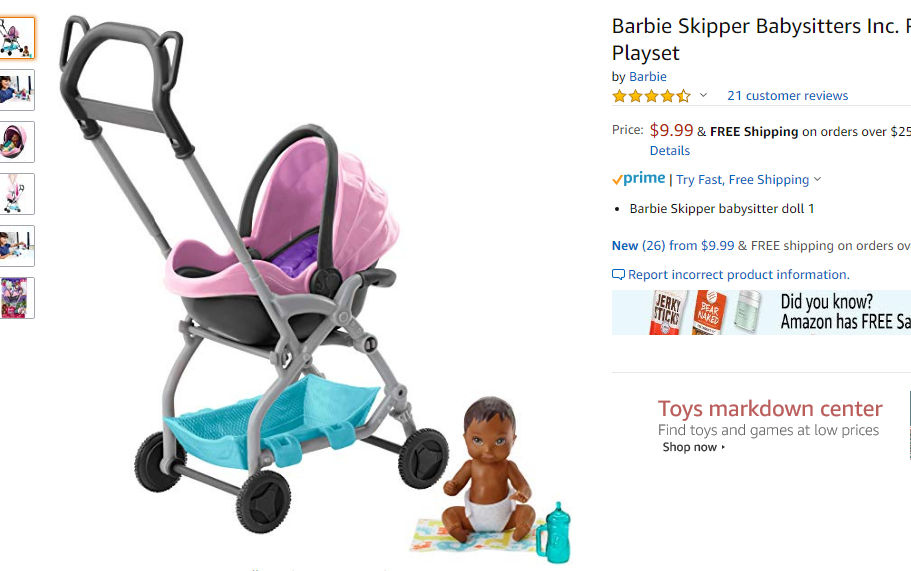Image resolution: width=911 pixels, height=571 pixels.
Task: Select the sixth thumbnail of product packaging
Action: (x=17, y=298)
